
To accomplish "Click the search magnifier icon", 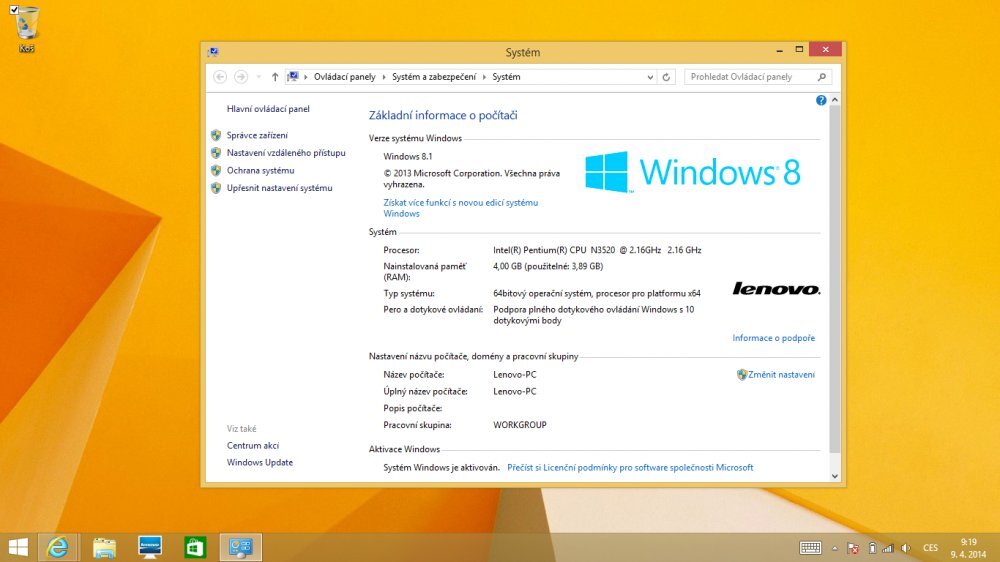I will tap(822, 77).
